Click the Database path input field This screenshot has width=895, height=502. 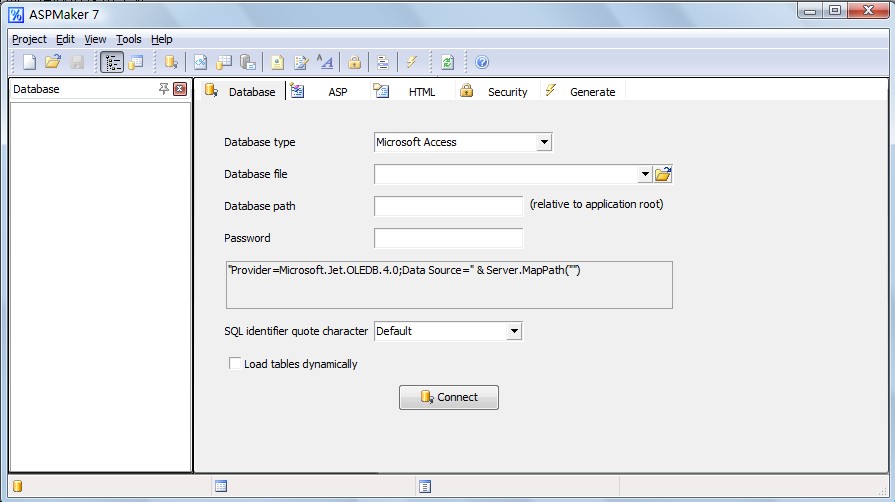(448, 206)
